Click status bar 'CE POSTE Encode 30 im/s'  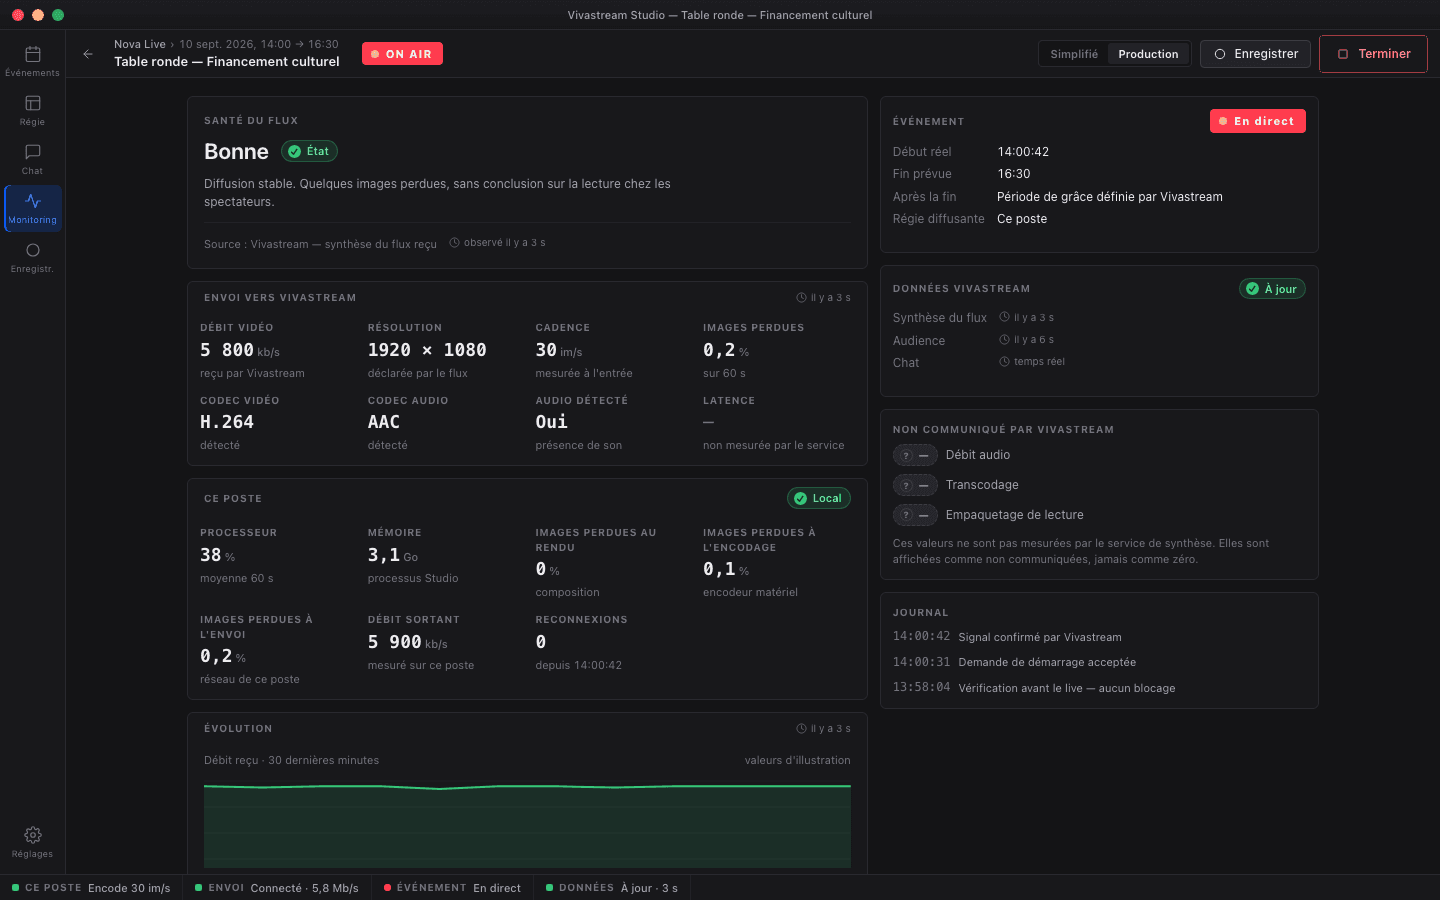click(x=91, y=888)
